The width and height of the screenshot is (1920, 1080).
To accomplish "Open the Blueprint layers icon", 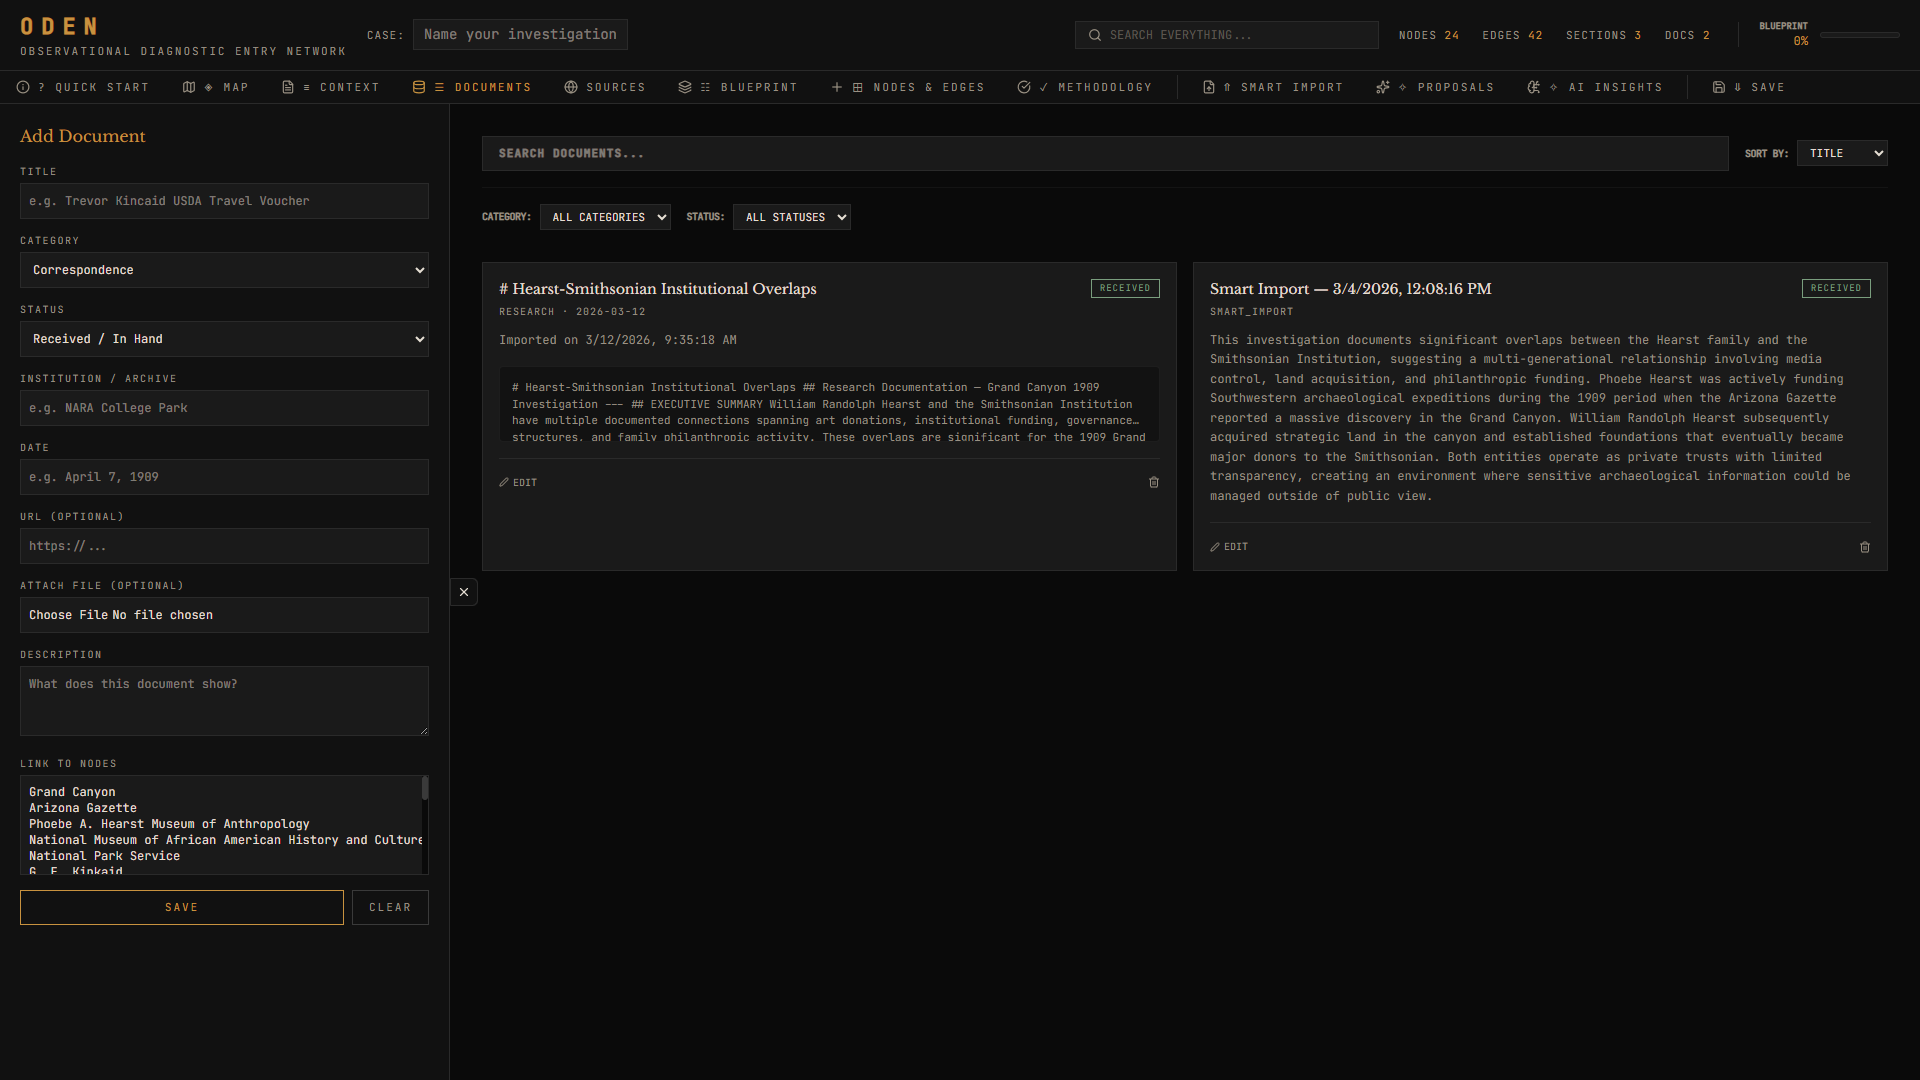I will click(686, 87).
